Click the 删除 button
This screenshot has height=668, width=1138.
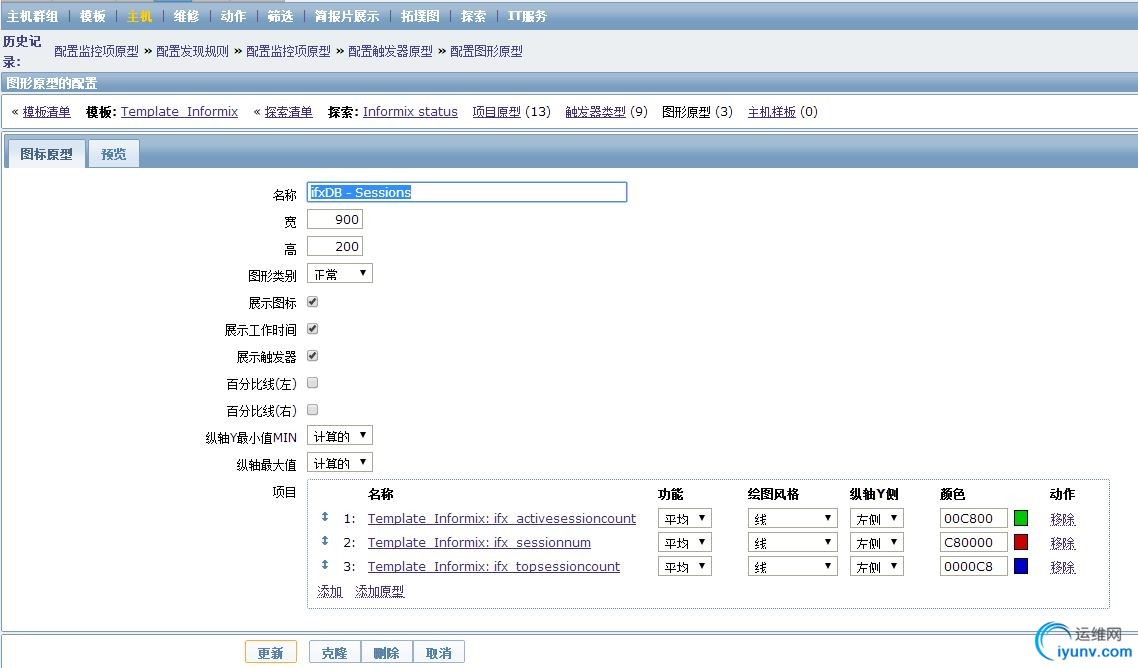click(387, 653)
